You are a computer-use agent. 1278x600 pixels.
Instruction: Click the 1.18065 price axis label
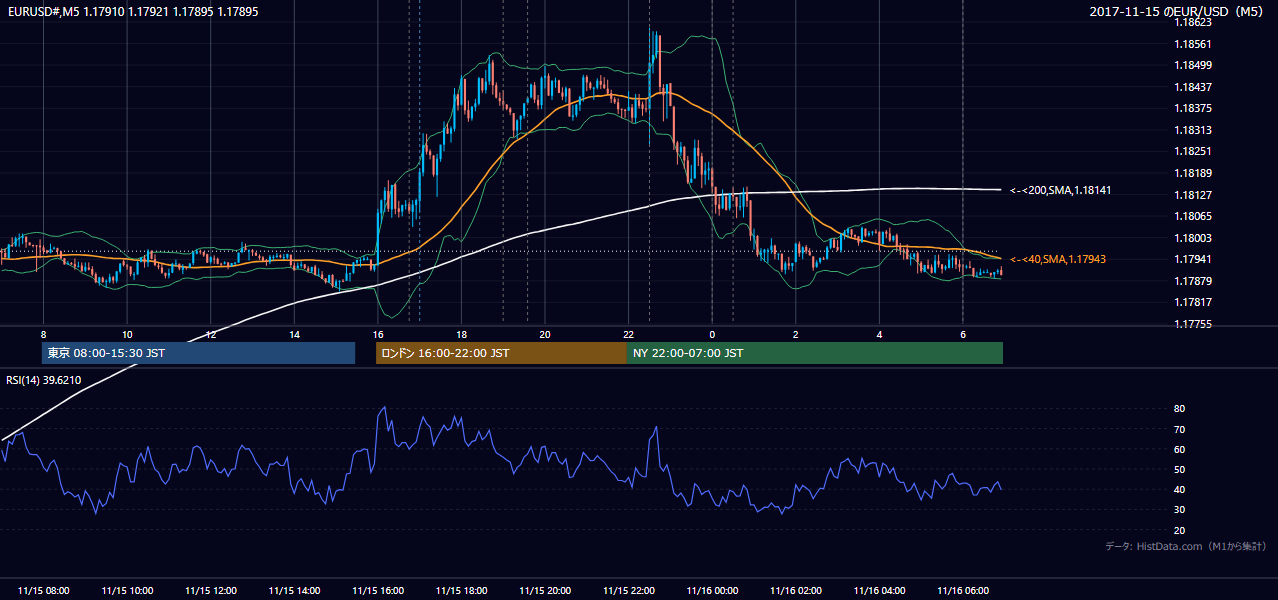click(x=1194, y=216)
